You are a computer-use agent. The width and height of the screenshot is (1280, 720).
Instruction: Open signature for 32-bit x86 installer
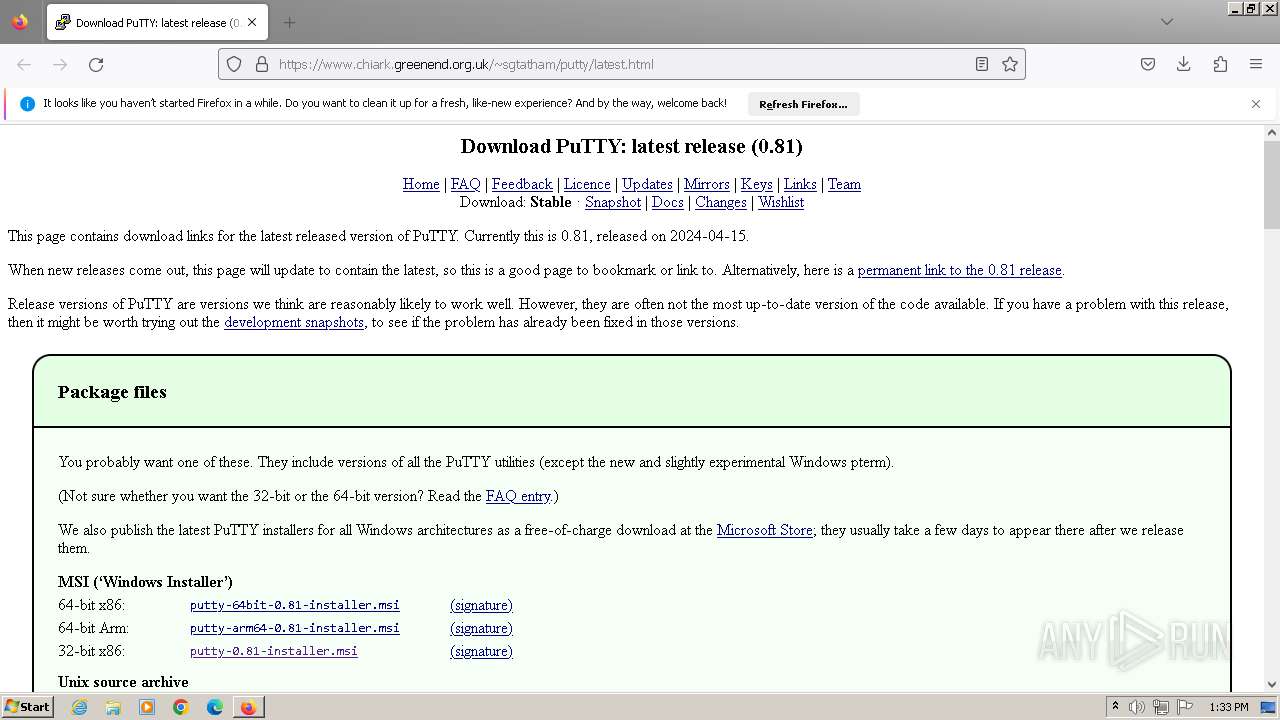click(481, 651)
